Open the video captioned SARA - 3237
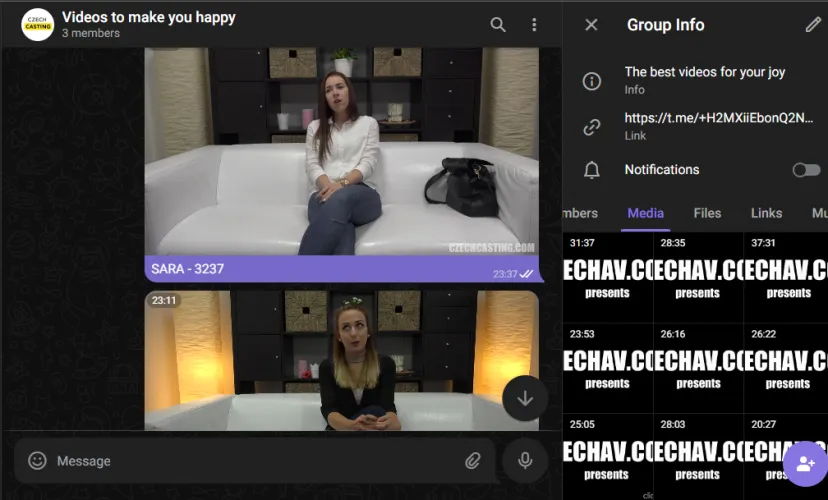 (x=342, y=152)
